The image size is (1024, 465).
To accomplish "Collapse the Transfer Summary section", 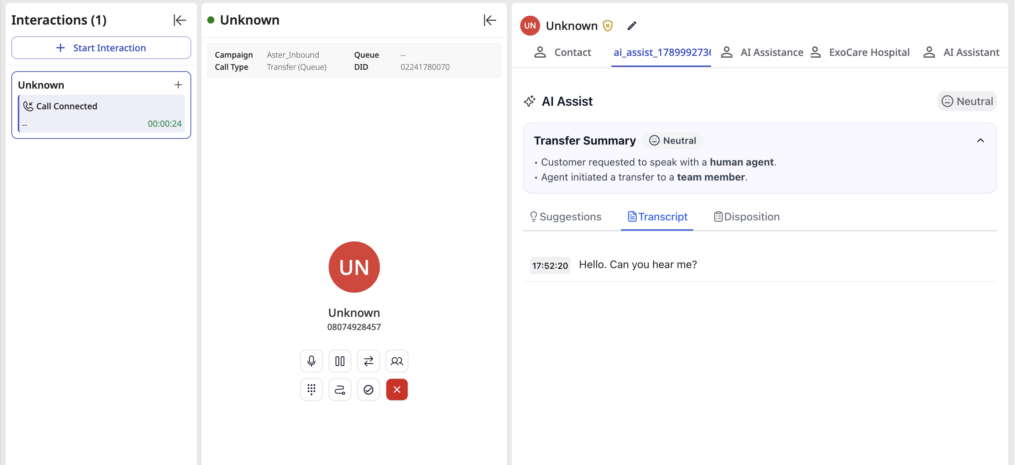I will pyautogui.click(x=980, y=140).
